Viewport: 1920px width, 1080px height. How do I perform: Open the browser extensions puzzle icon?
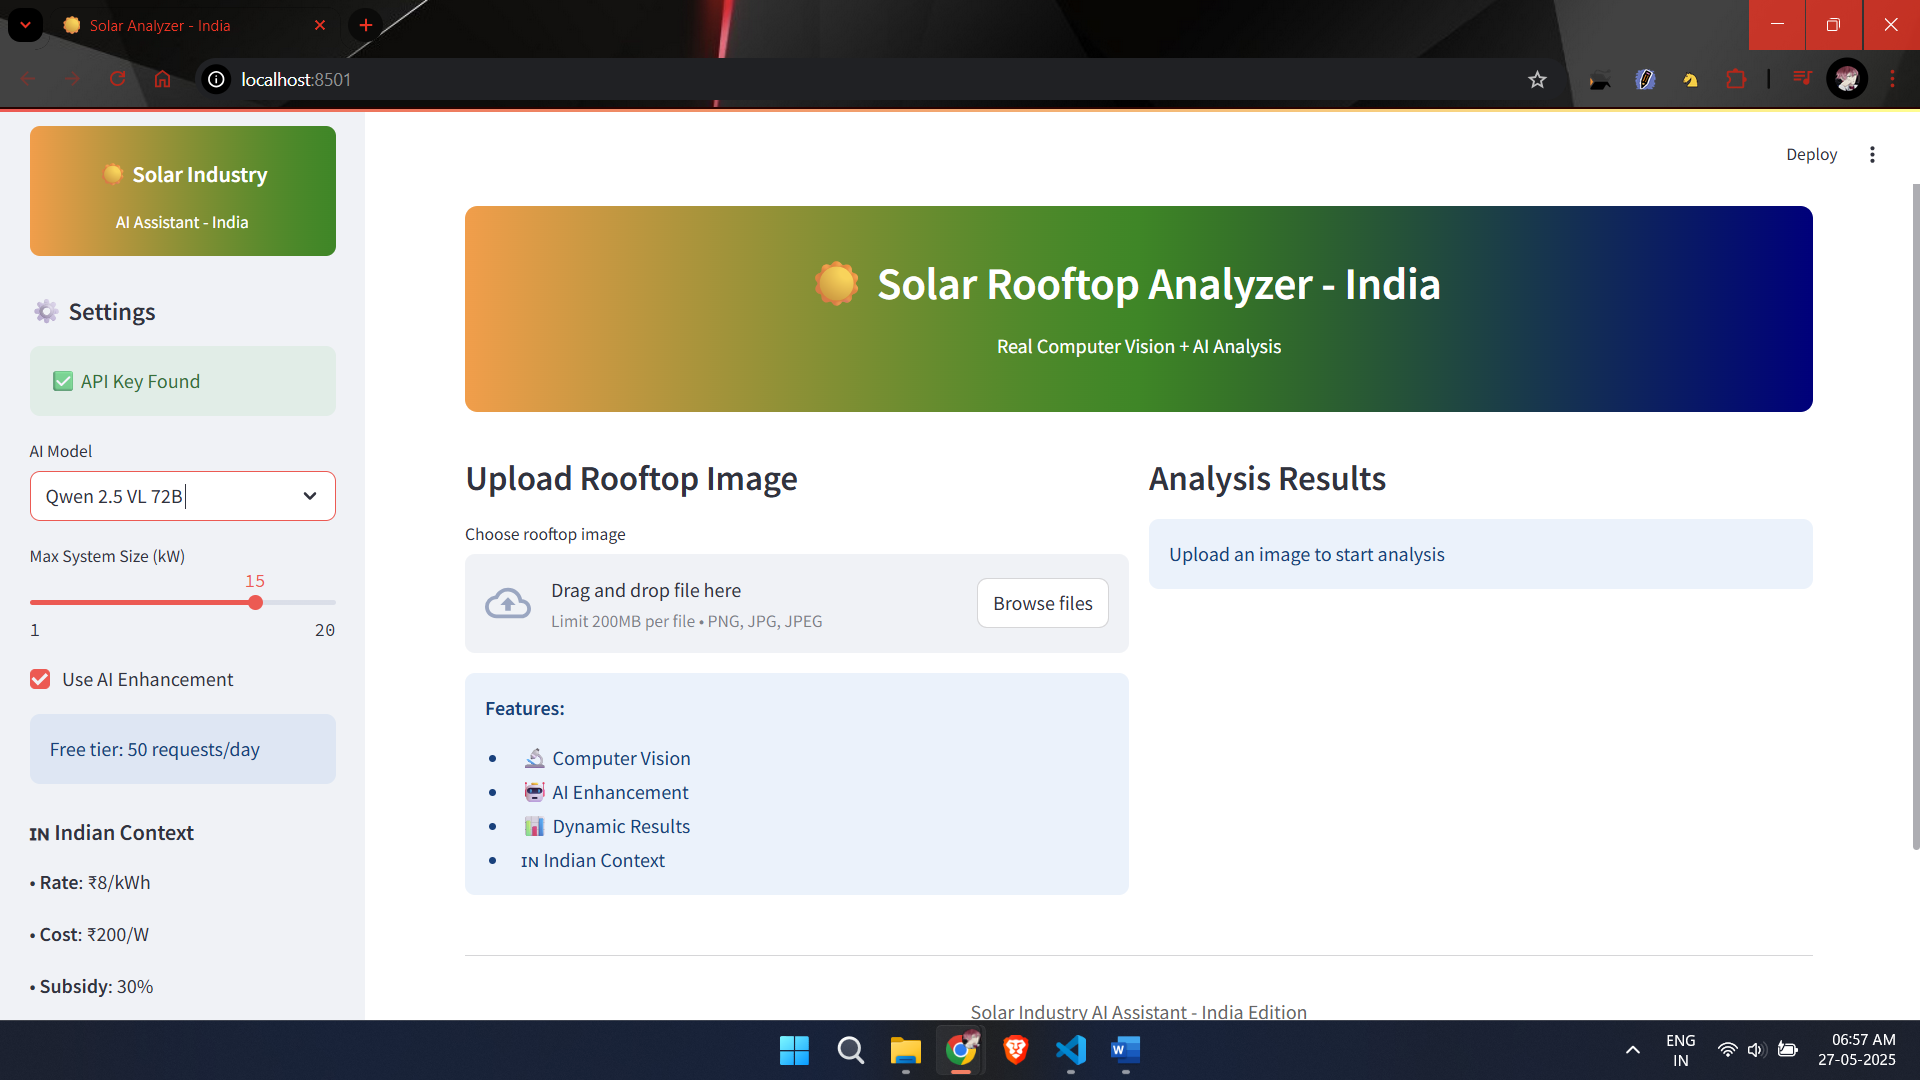(x=1736, y=79)
